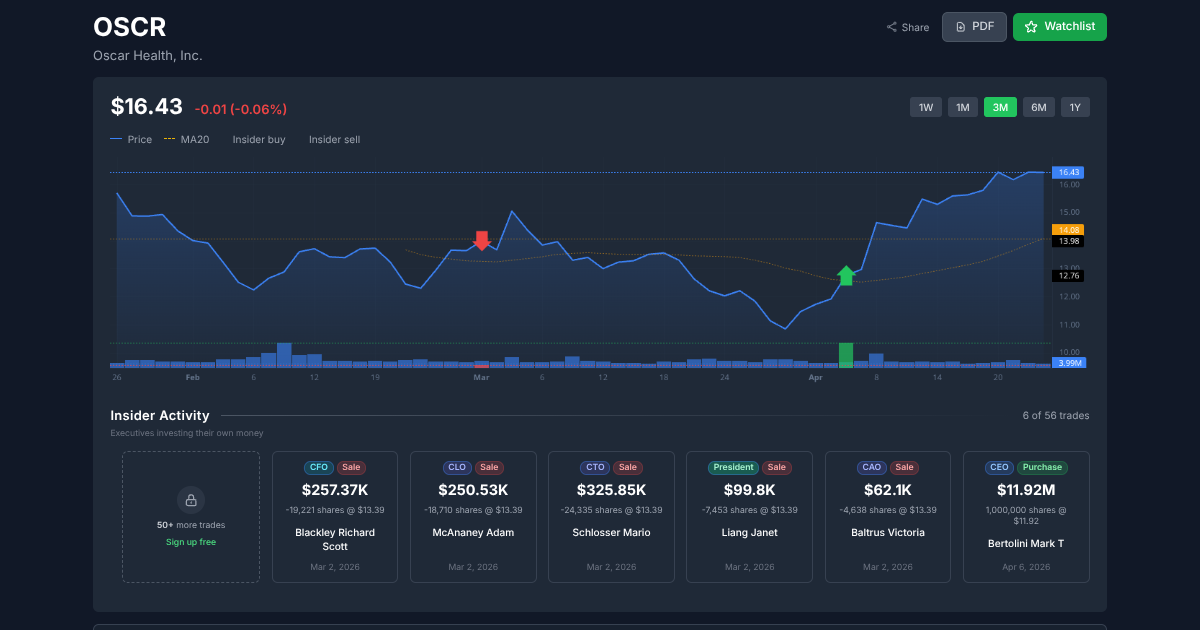The width and height of the screenshot is (1200, 630).
Task: Click the red insider sell arrow
Action: (x=482, y=240)
